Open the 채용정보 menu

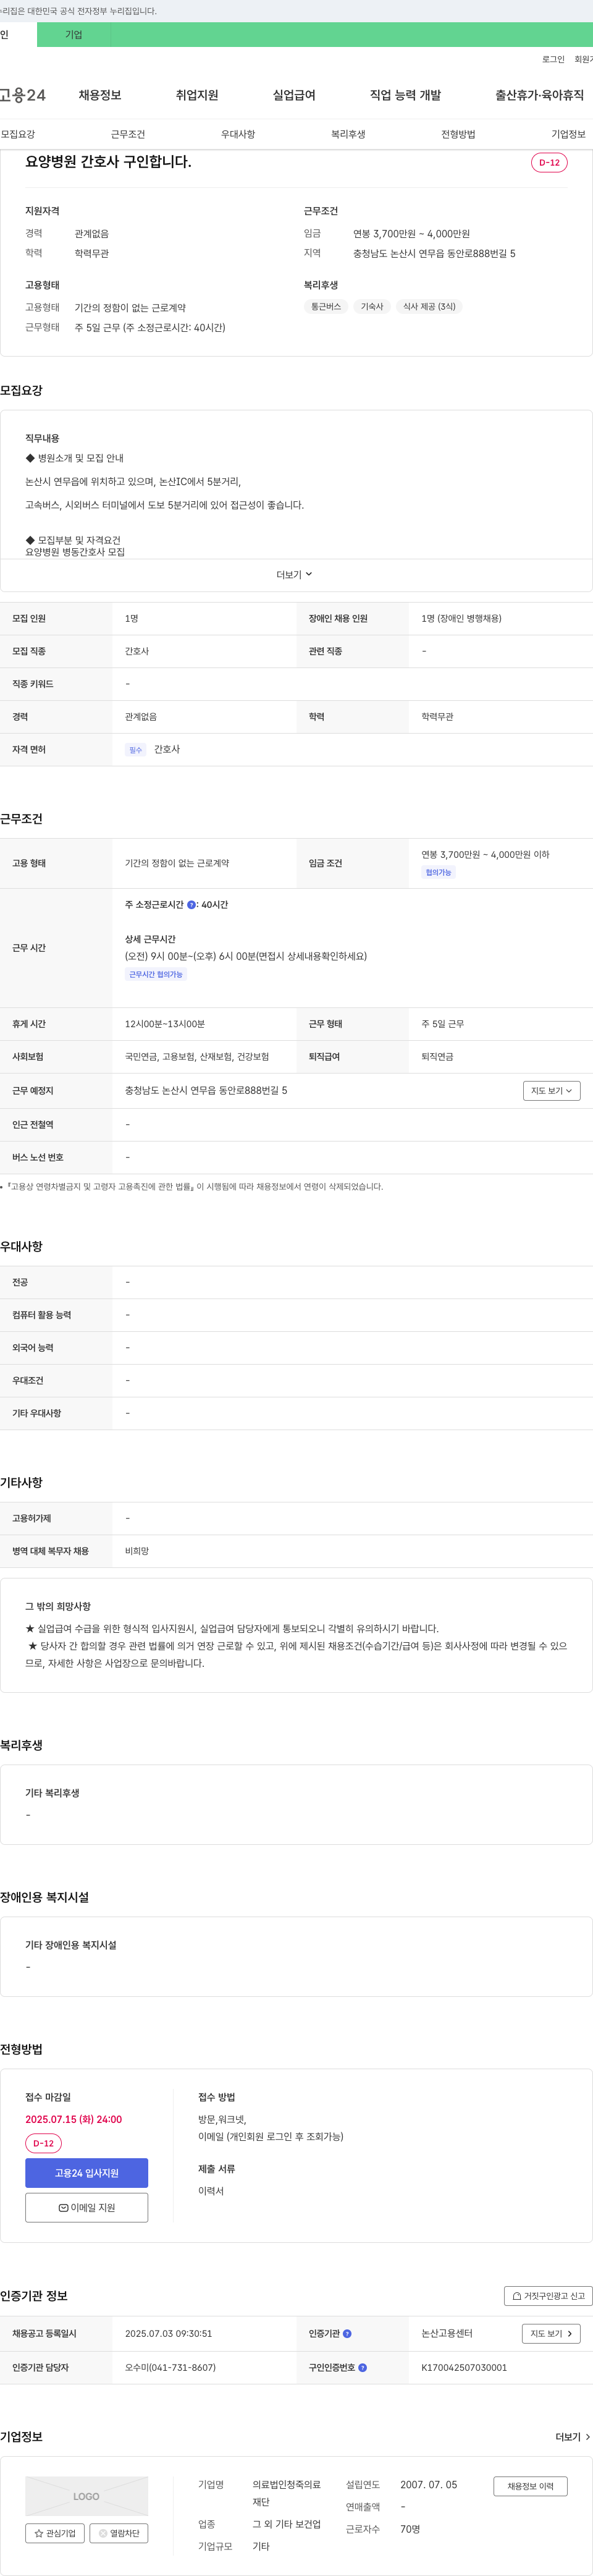click(100, 95)
